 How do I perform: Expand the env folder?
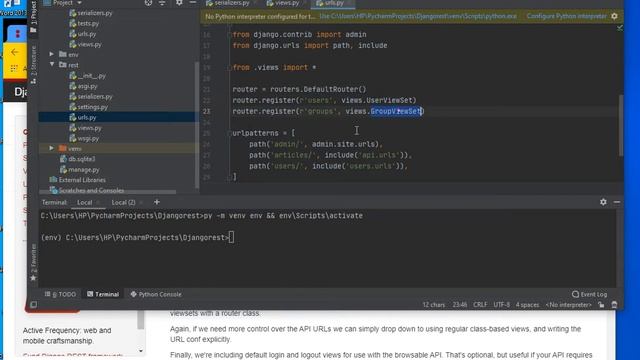(51, 54)
